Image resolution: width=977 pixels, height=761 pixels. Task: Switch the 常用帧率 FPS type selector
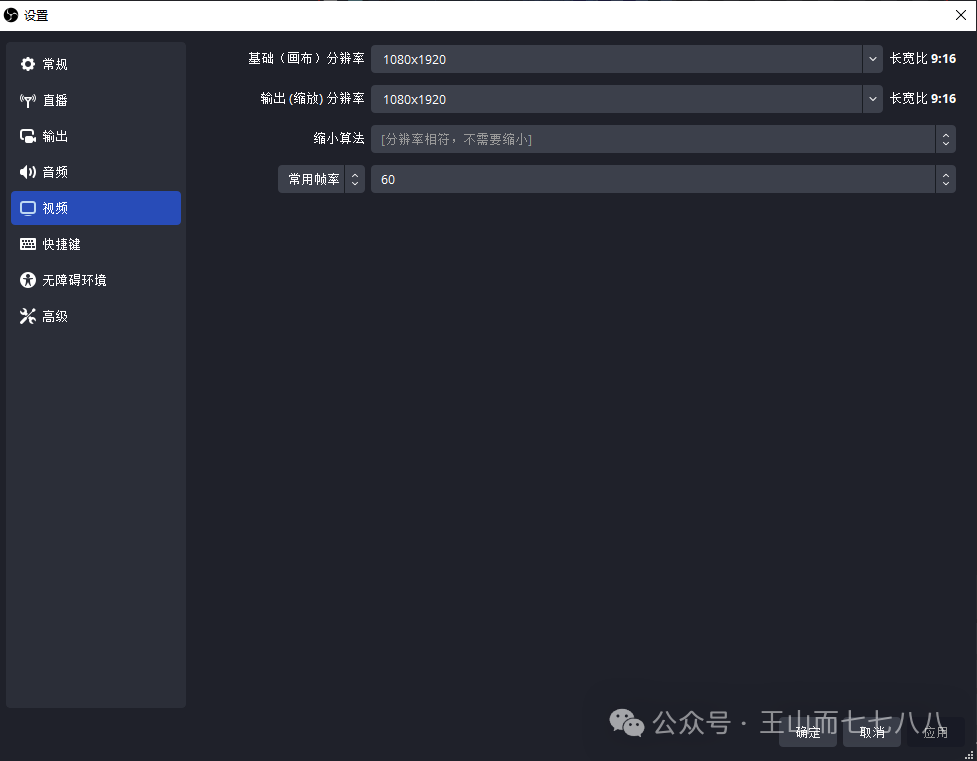[321, 179]
